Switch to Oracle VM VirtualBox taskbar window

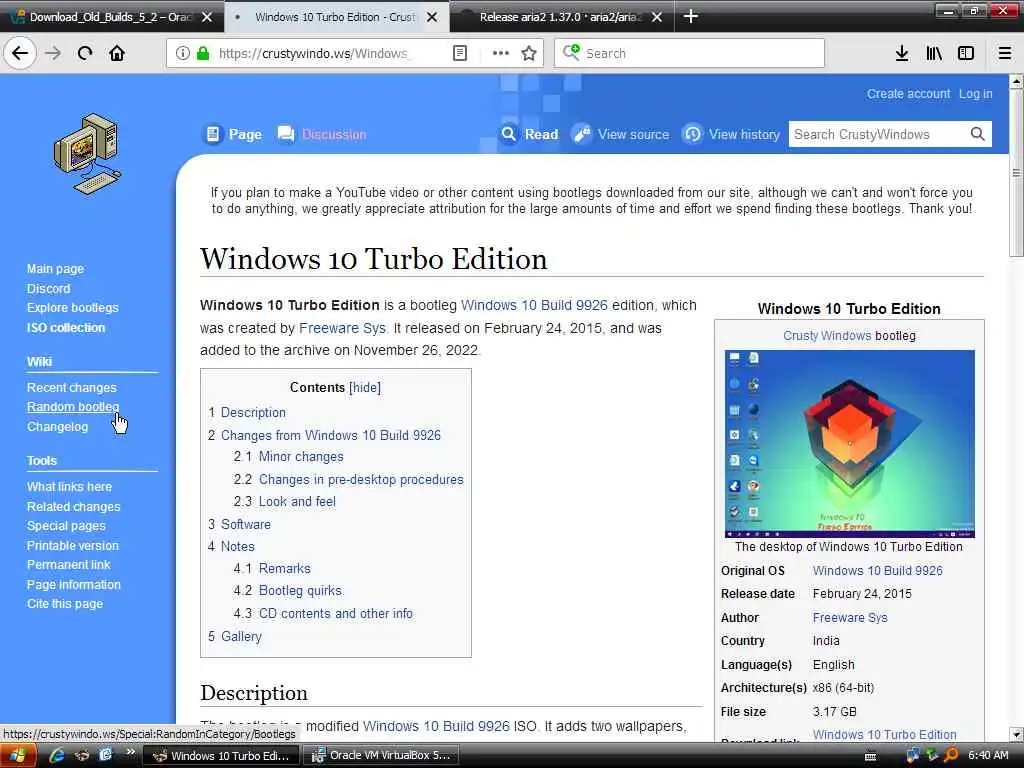click(x=383, y=756)
